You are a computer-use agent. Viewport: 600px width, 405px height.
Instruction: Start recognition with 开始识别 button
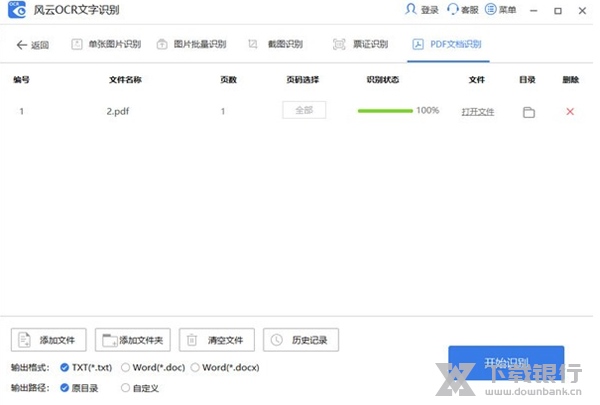506,363
